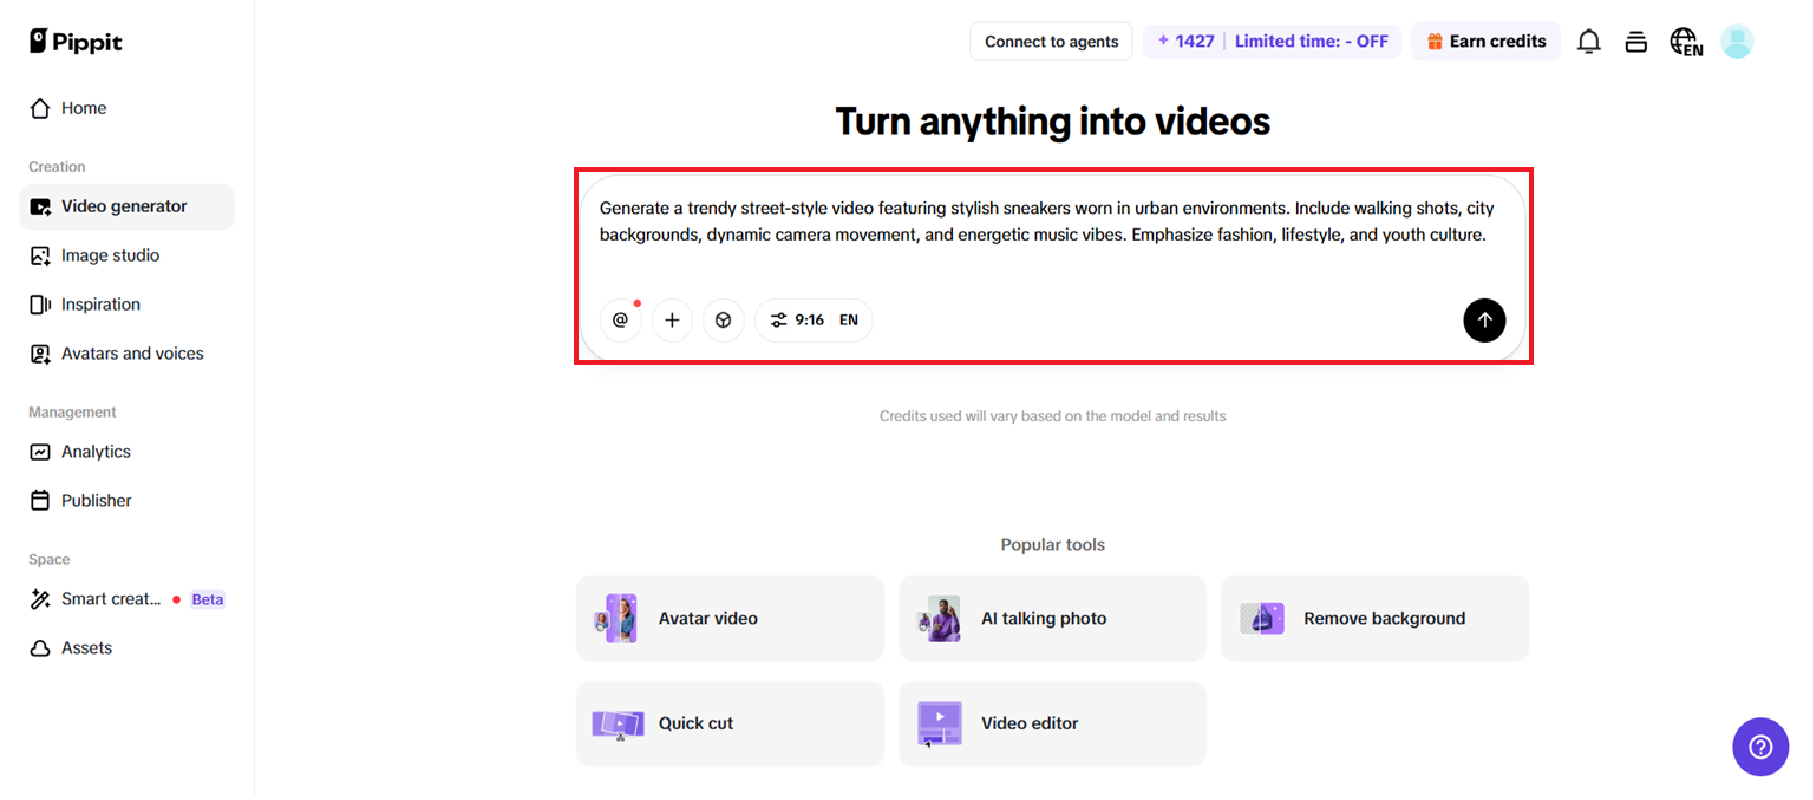
Task: Click 'Credits used will vary' note
Action: click(1053, 416)
